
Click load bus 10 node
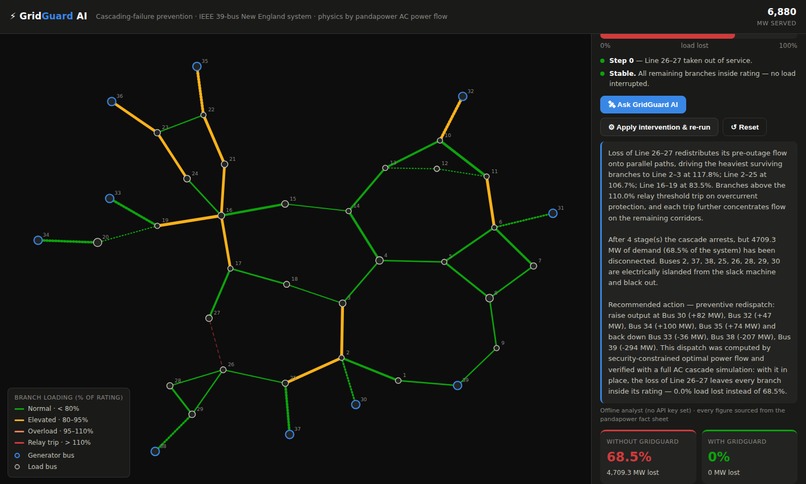pyautogui.click(x=440, y=140)
